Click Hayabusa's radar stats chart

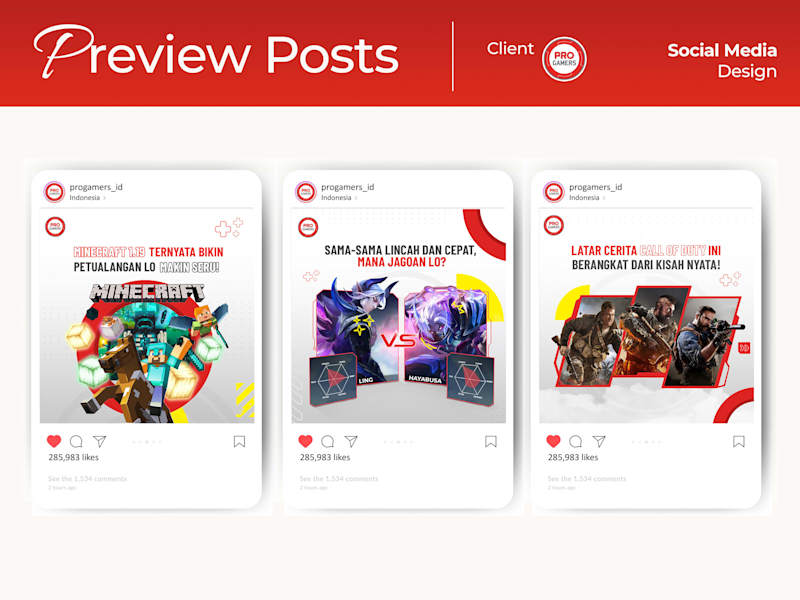point(470,380)
